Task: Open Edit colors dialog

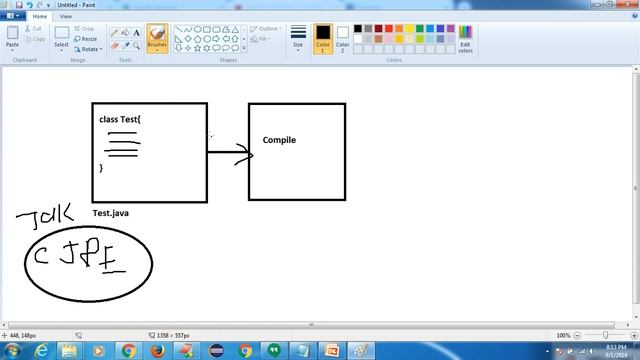Action: [x=465, y=39]
